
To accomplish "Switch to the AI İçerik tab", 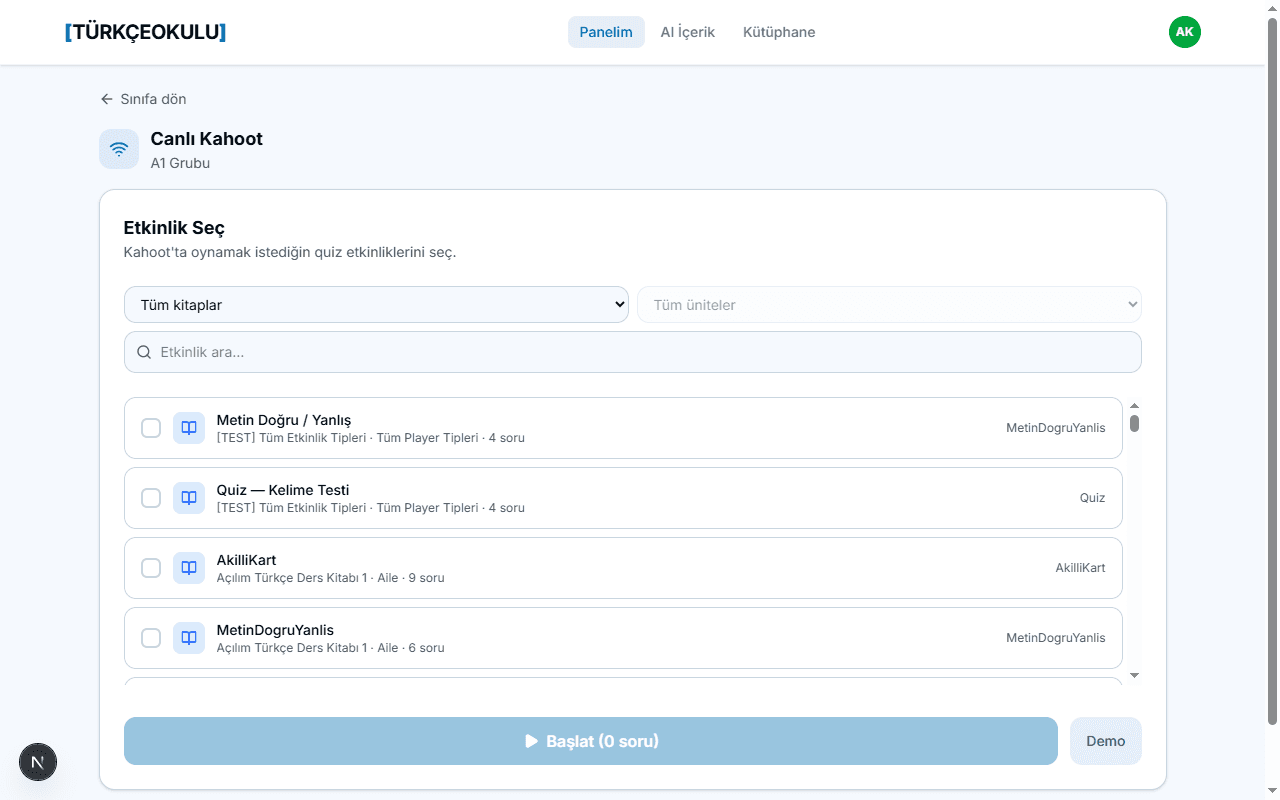I will [x=688, y=32].
